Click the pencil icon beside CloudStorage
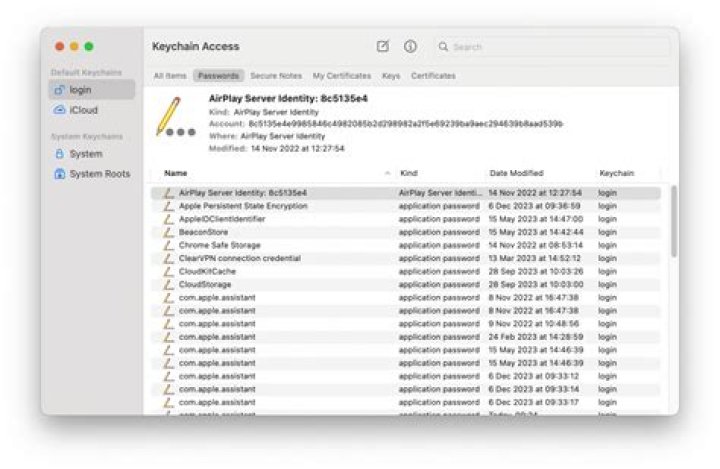This screenshot has height=469, width=720. tap(169, 284)
